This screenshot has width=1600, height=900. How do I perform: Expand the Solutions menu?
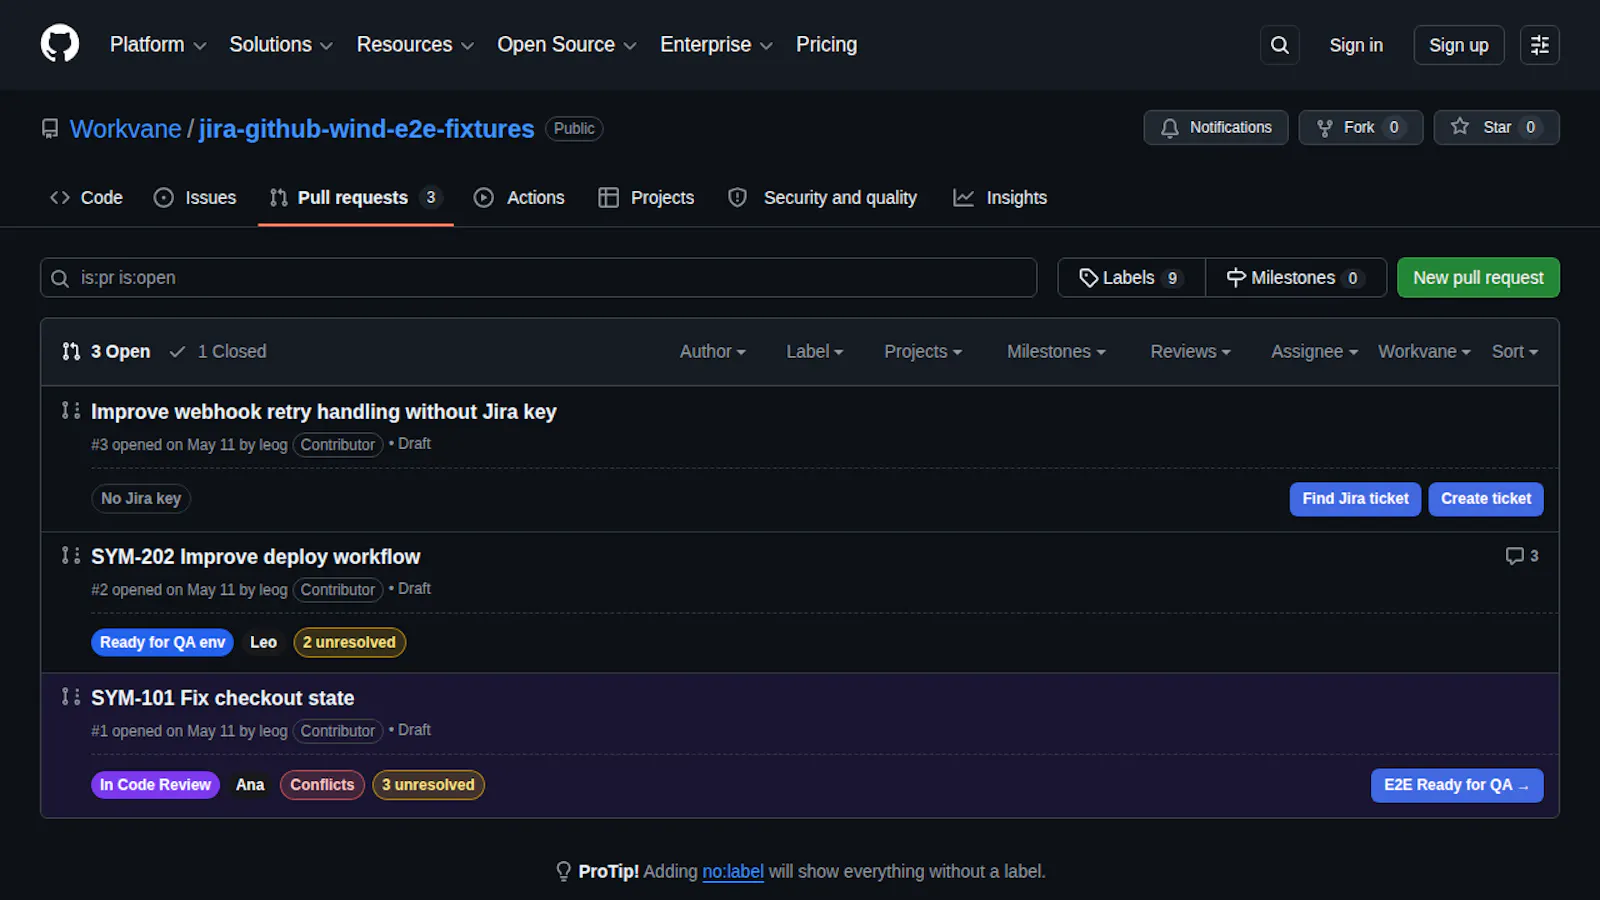(281, 45)
